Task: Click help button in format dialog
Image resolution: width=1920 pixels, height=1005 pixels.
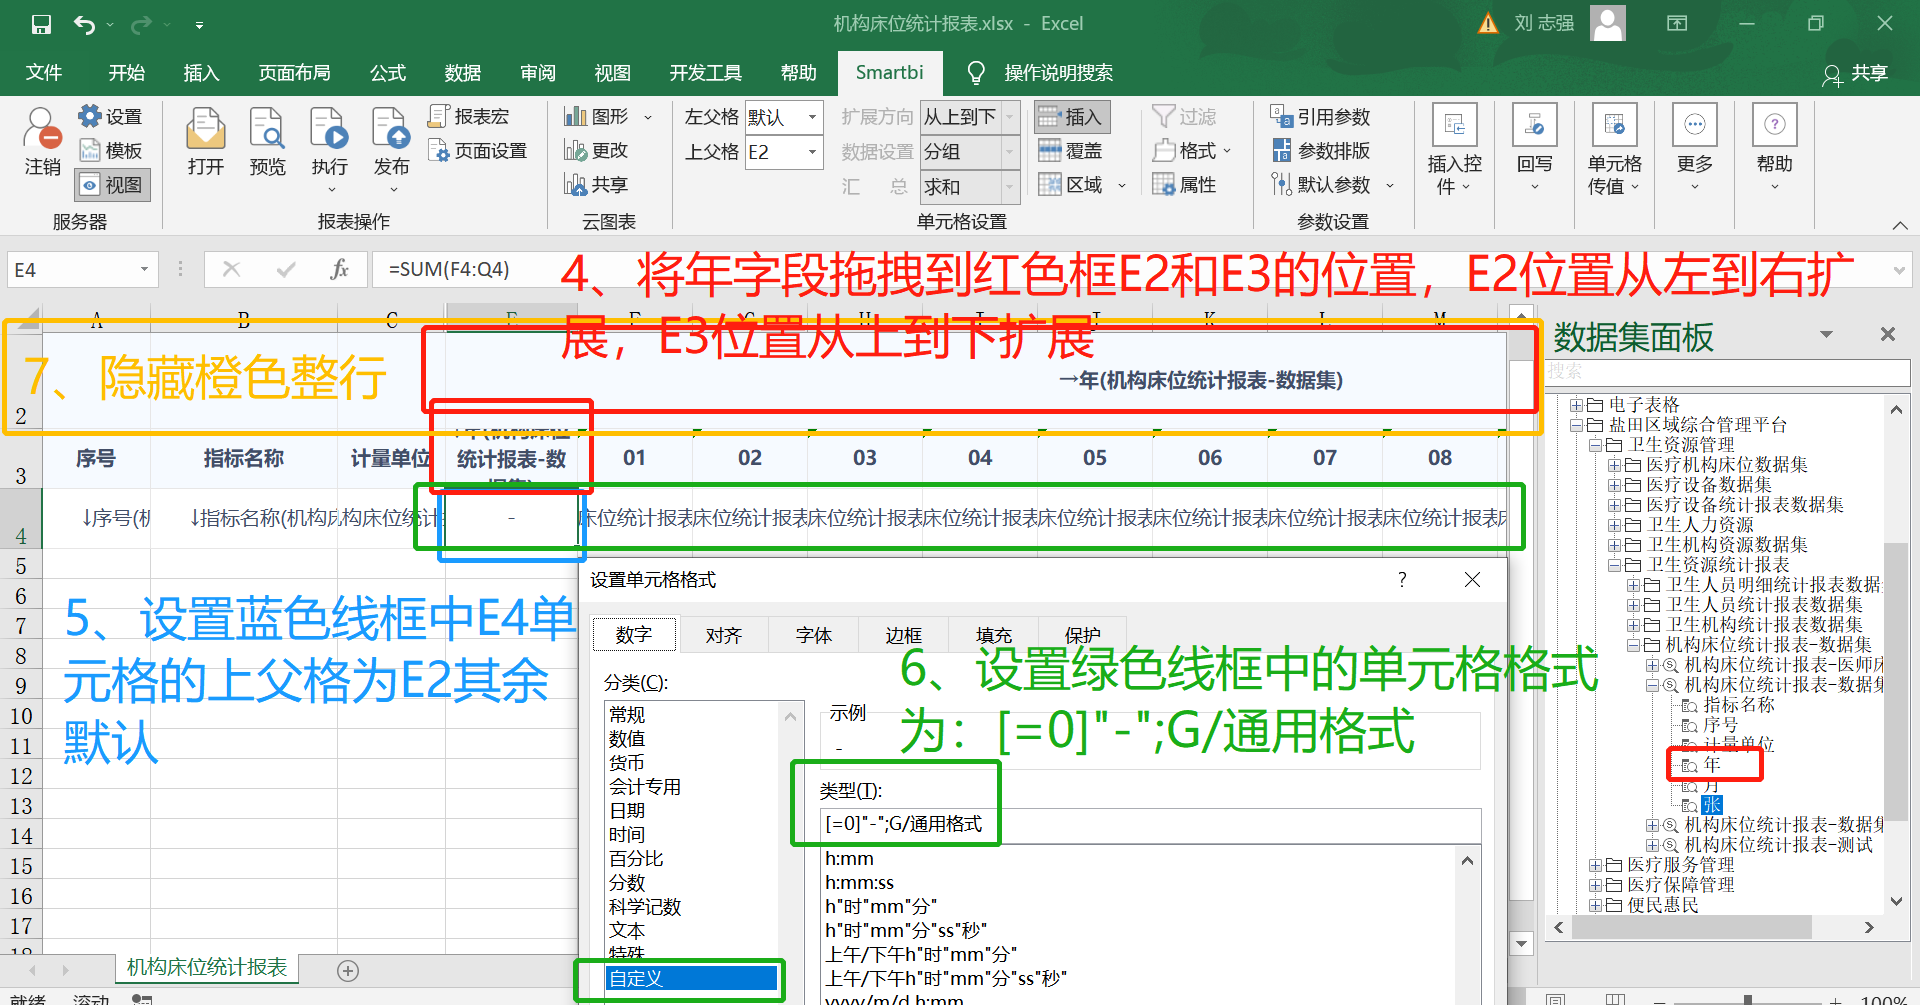Action: 1402,580
